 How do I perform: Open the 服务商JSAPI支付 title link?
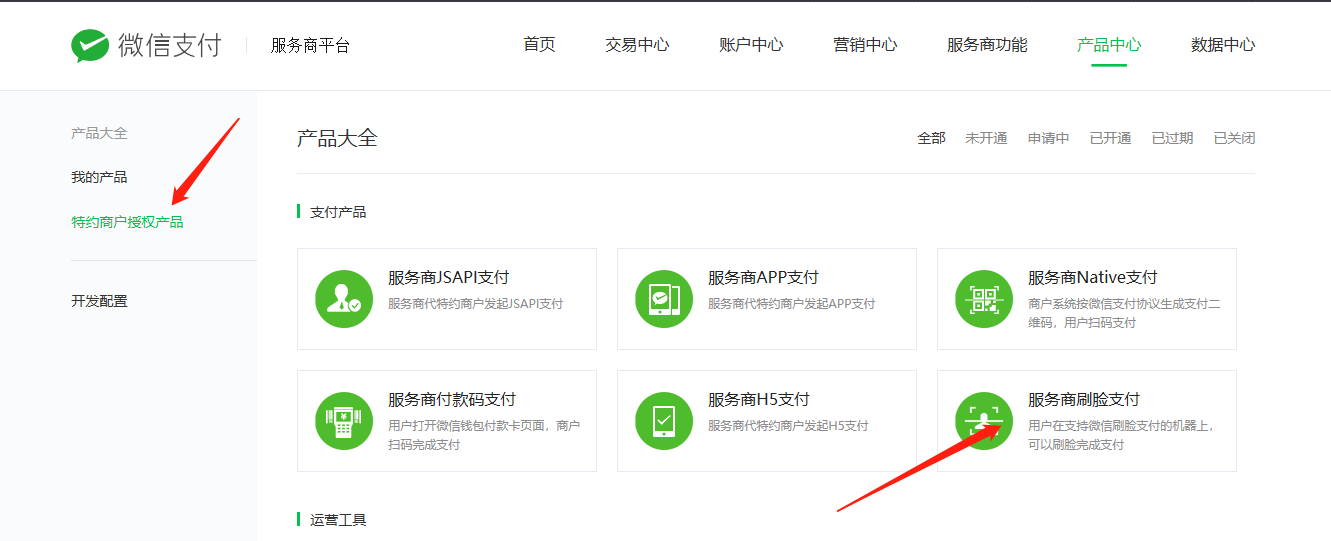click(x=449, y=277)
